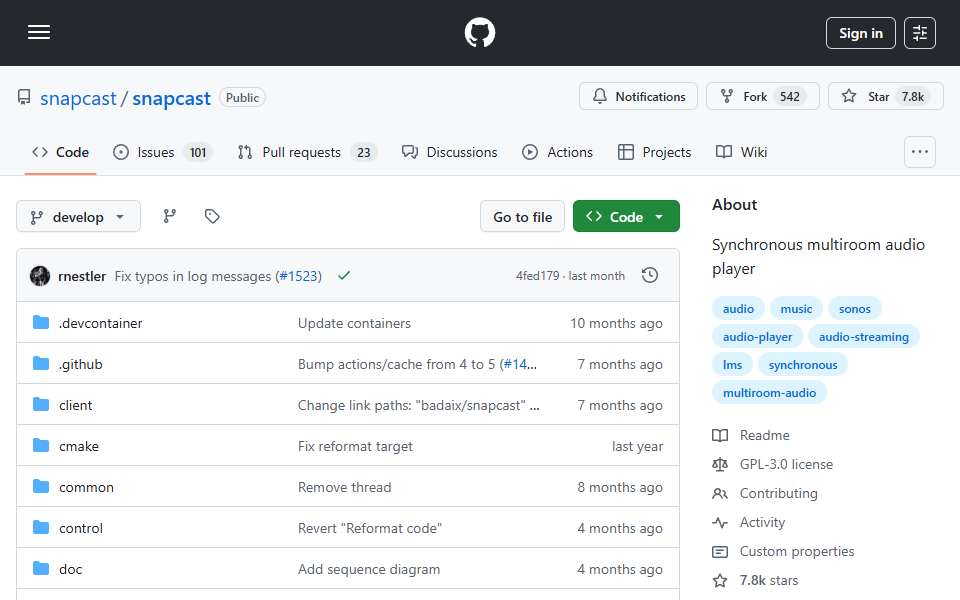View commit history clock icon
Viewport: 960px width, 600px height.
tap(650, 276)
